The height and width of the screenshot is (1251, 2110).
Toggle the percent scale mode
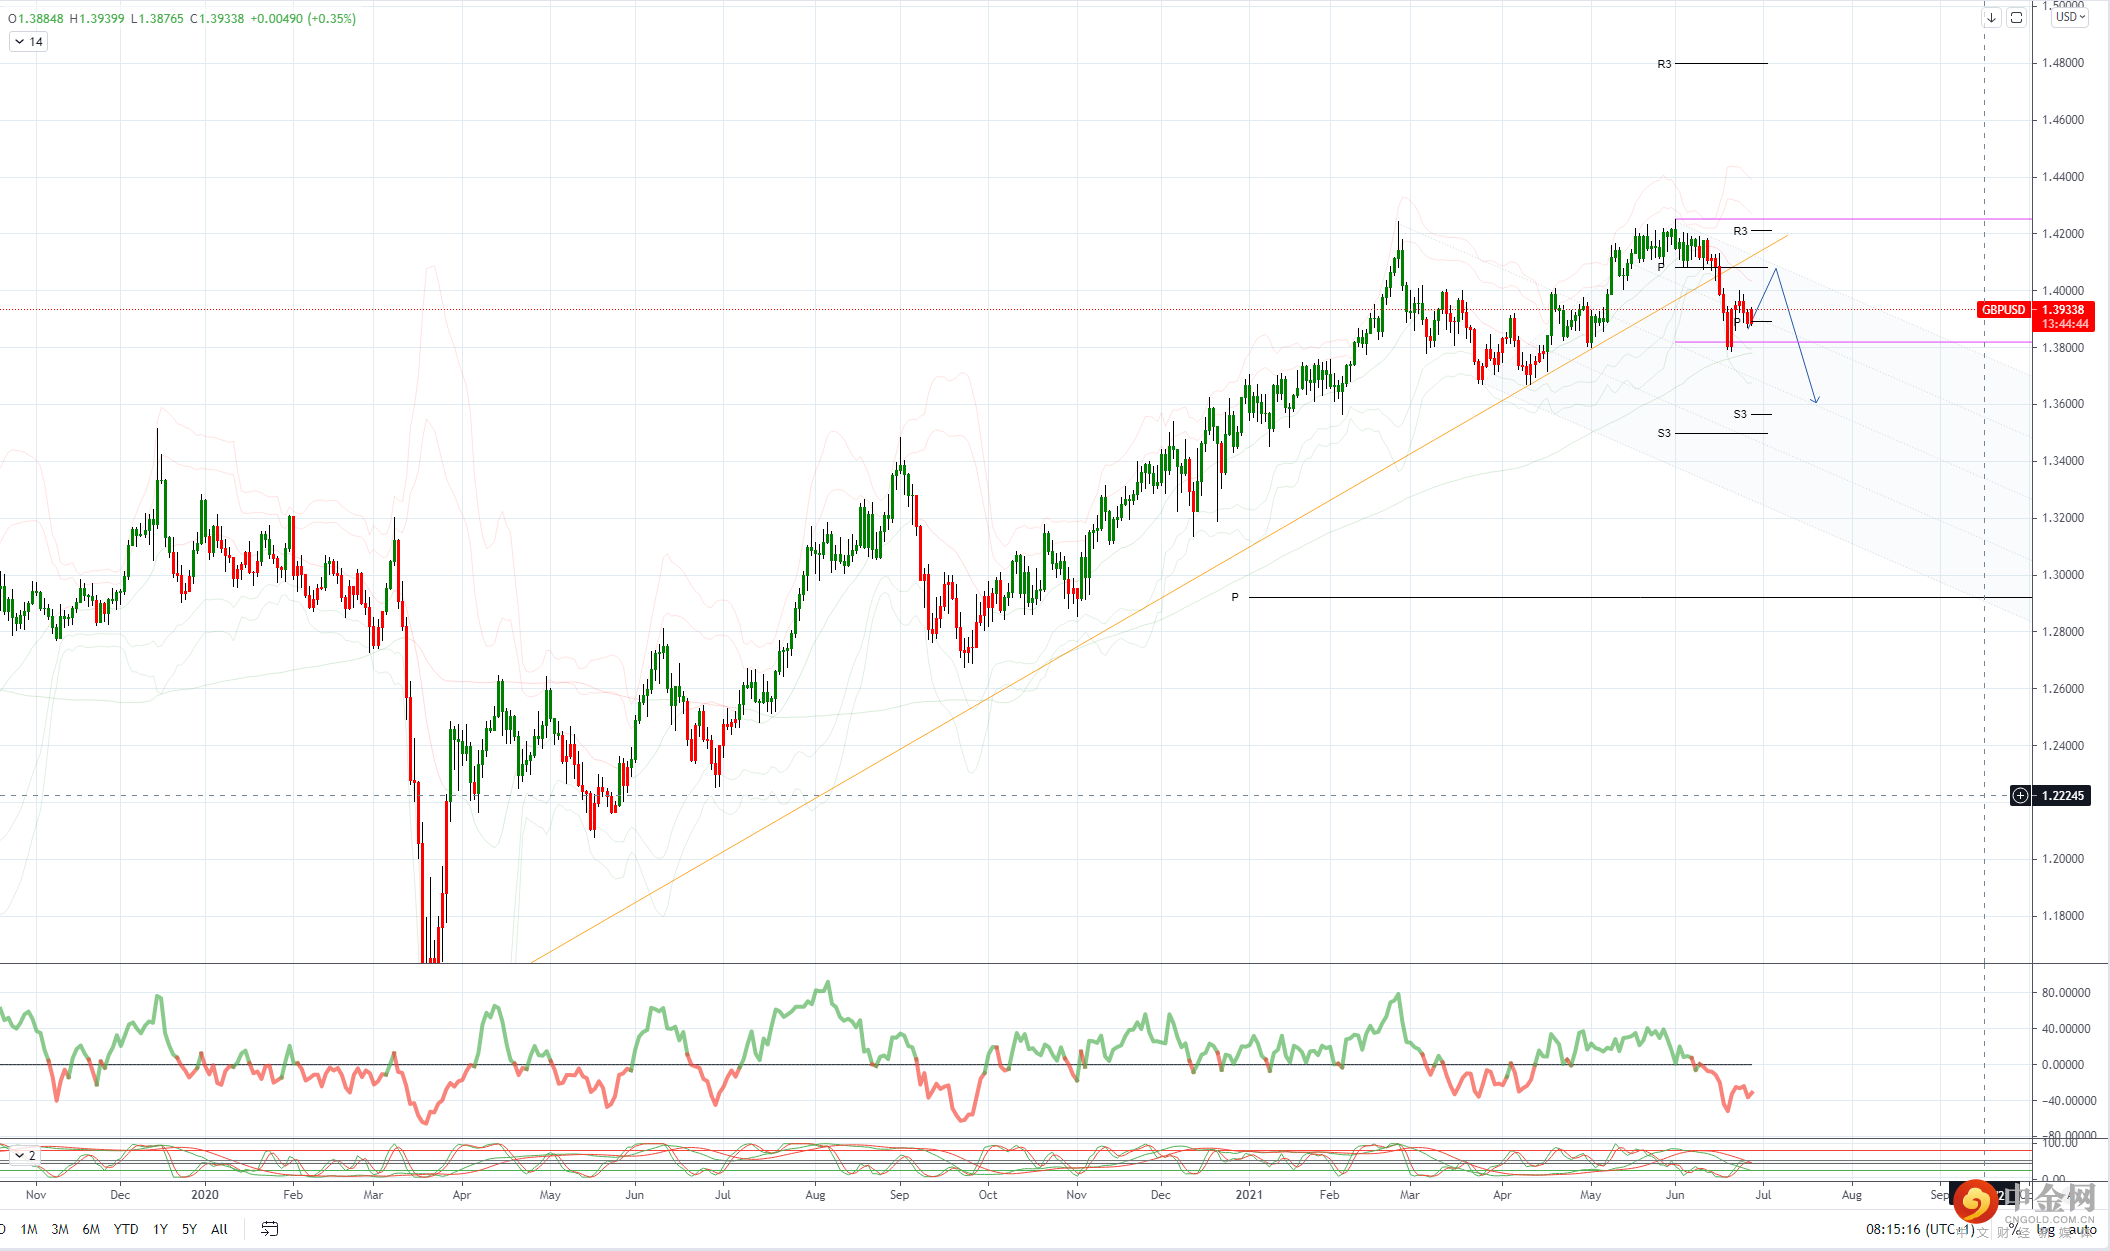pos(2012,1229)
